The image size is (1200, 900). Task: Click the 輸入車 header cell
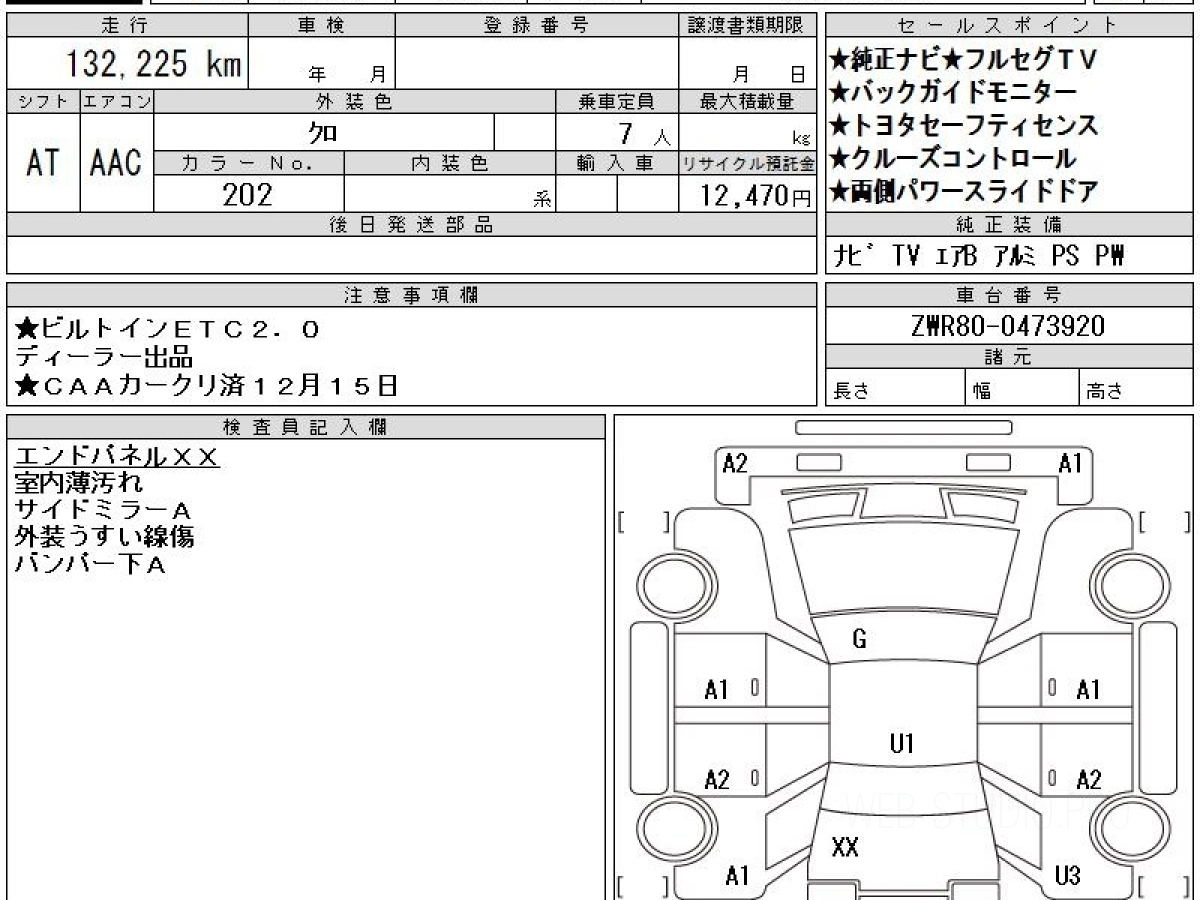tap(617, 163)
